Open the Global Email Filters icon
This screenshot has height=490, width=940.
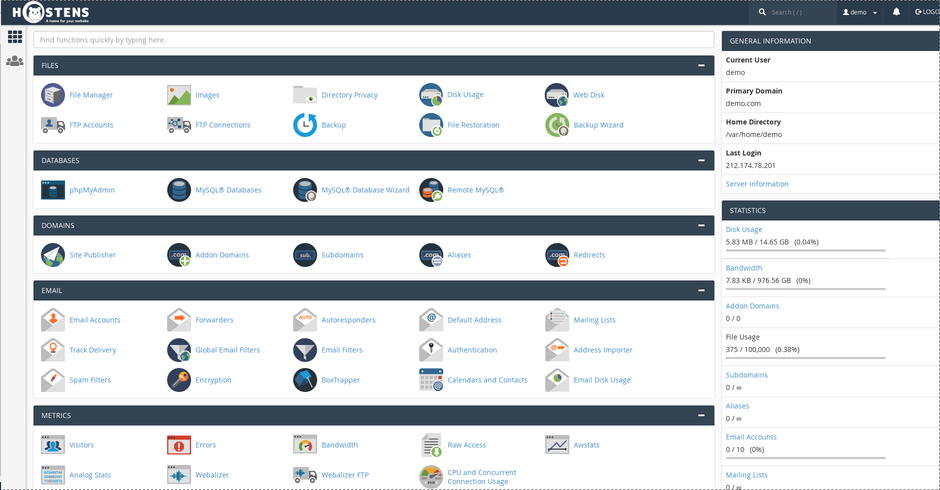click(x=179, y=350)
